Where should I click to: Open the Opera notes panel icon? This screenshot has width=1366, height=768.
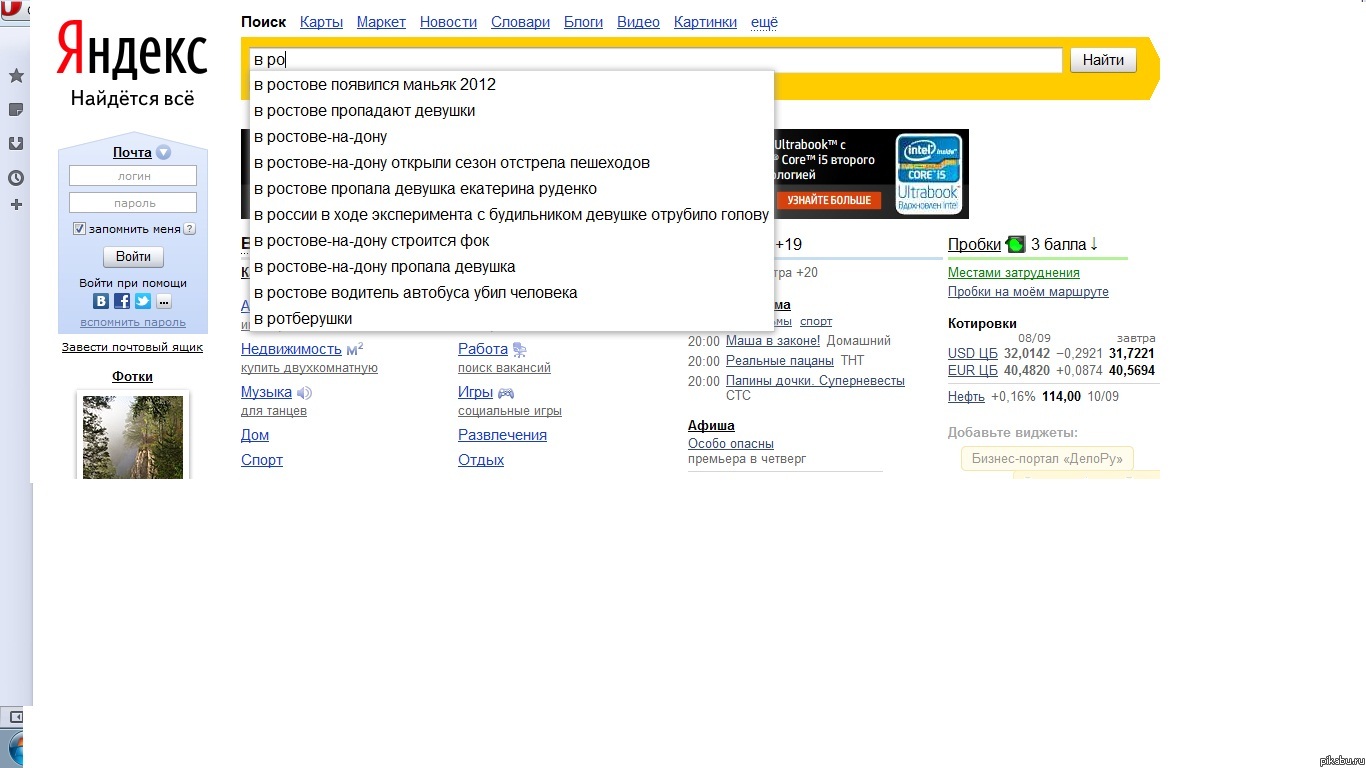(x=16, y=109)
